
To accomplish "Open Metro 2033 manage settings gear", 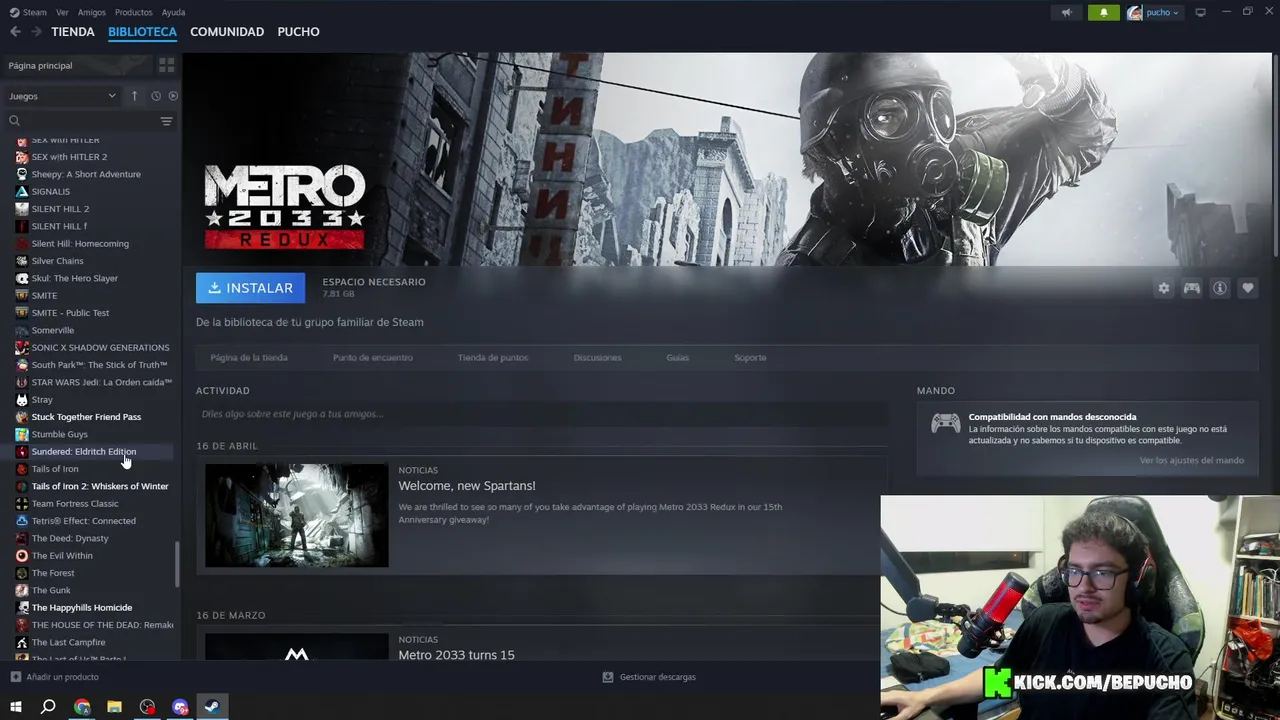I will click(x=1163, y=288).
